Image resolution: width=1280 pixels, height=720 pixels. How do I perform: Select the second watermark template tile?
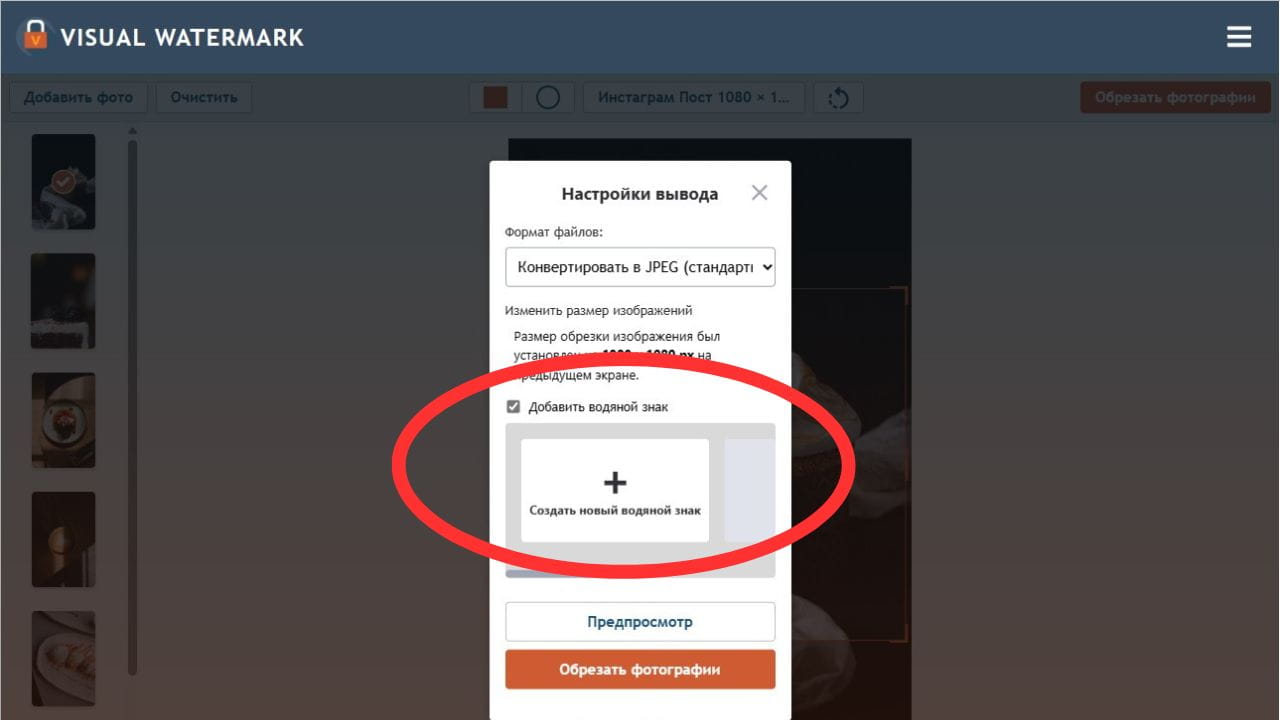point(749,490)
